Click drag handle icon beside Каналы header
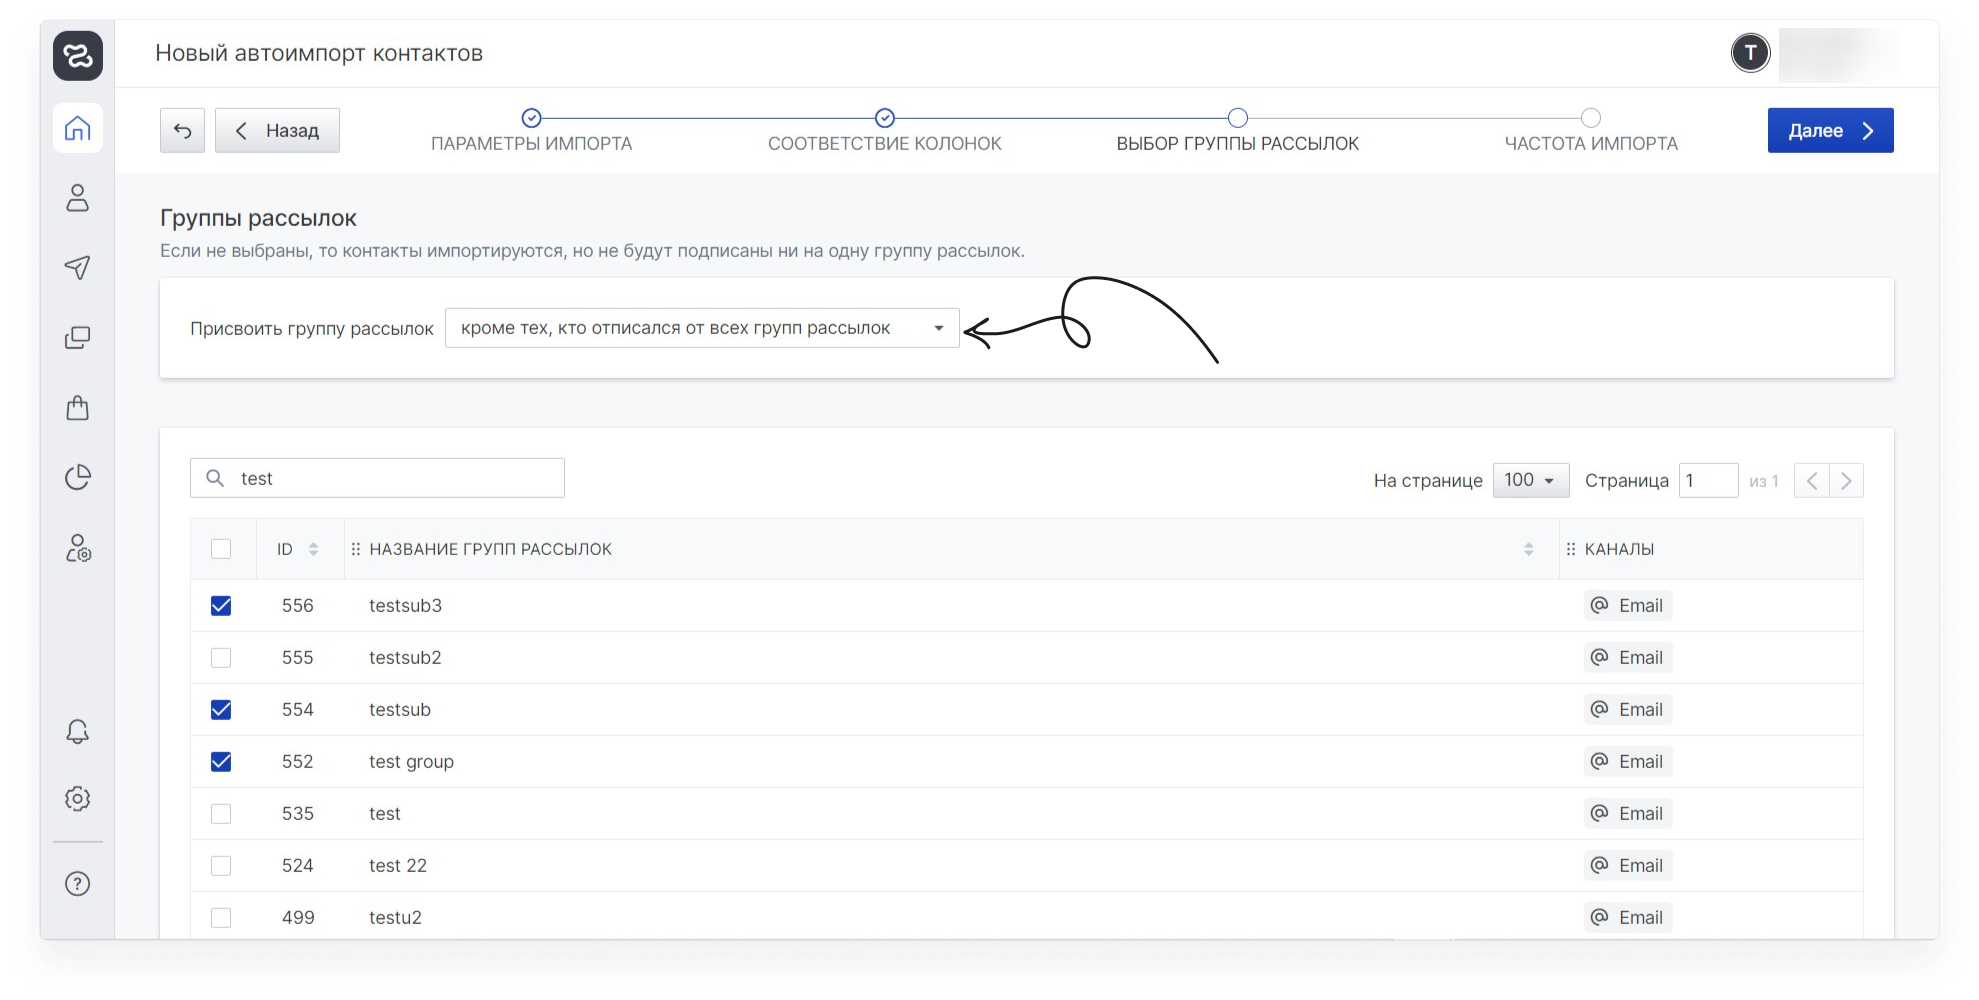 1571,549
